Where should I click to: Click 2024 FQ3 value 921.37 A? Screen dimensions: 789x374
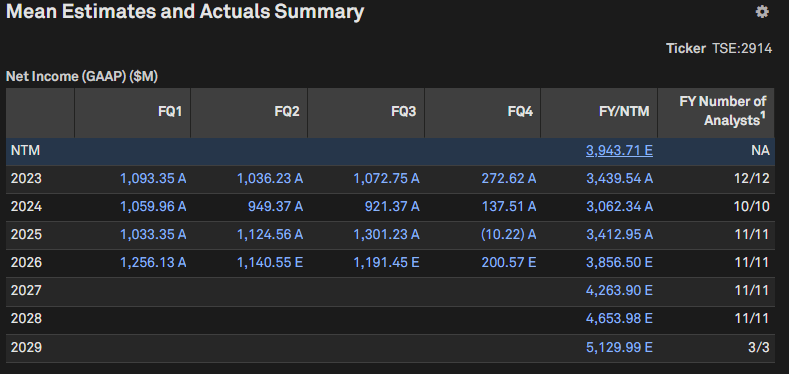coord(392,206)
